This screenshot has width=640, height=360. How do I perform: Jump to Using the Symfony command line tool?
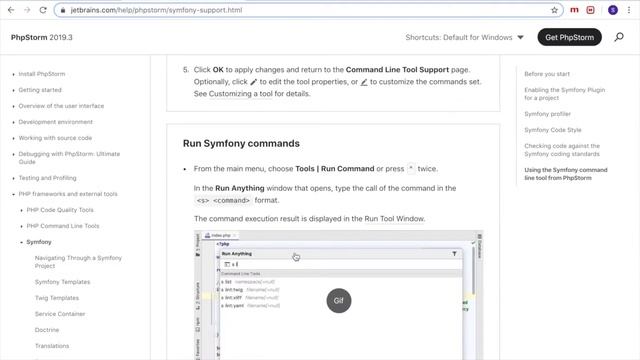[566, 174]
